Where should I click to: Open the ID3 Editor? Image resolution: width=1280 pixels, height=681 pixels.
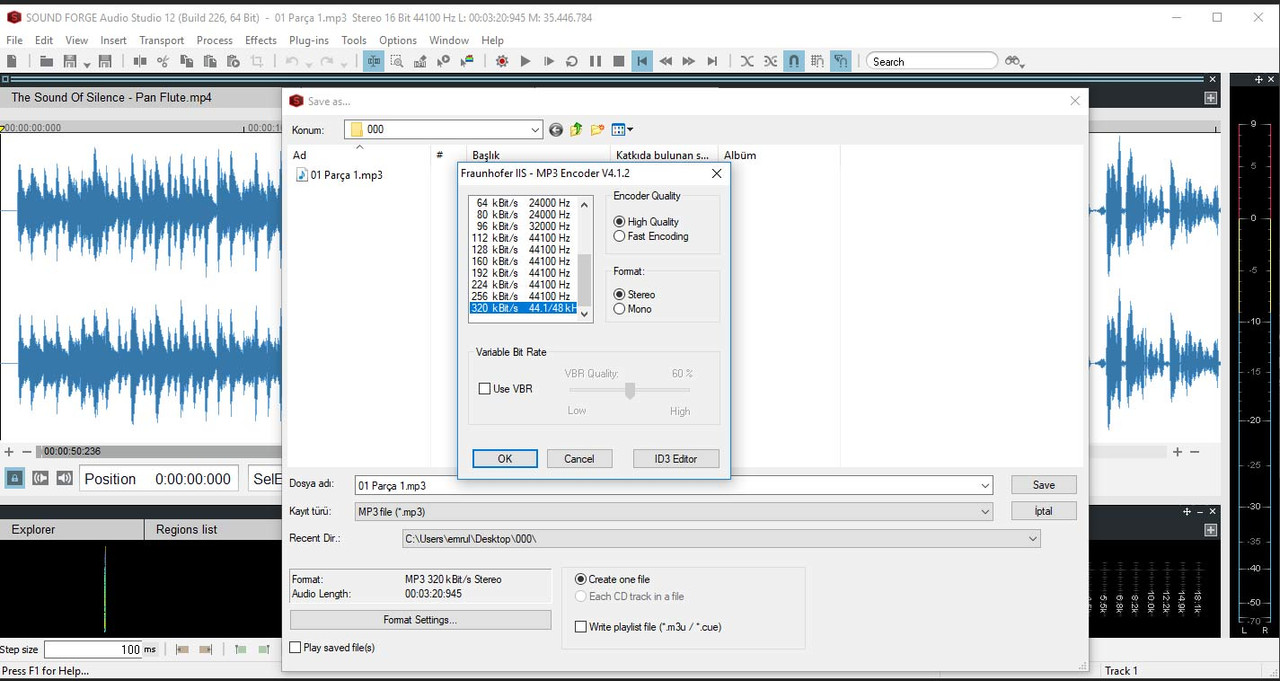tap(676, 459)
